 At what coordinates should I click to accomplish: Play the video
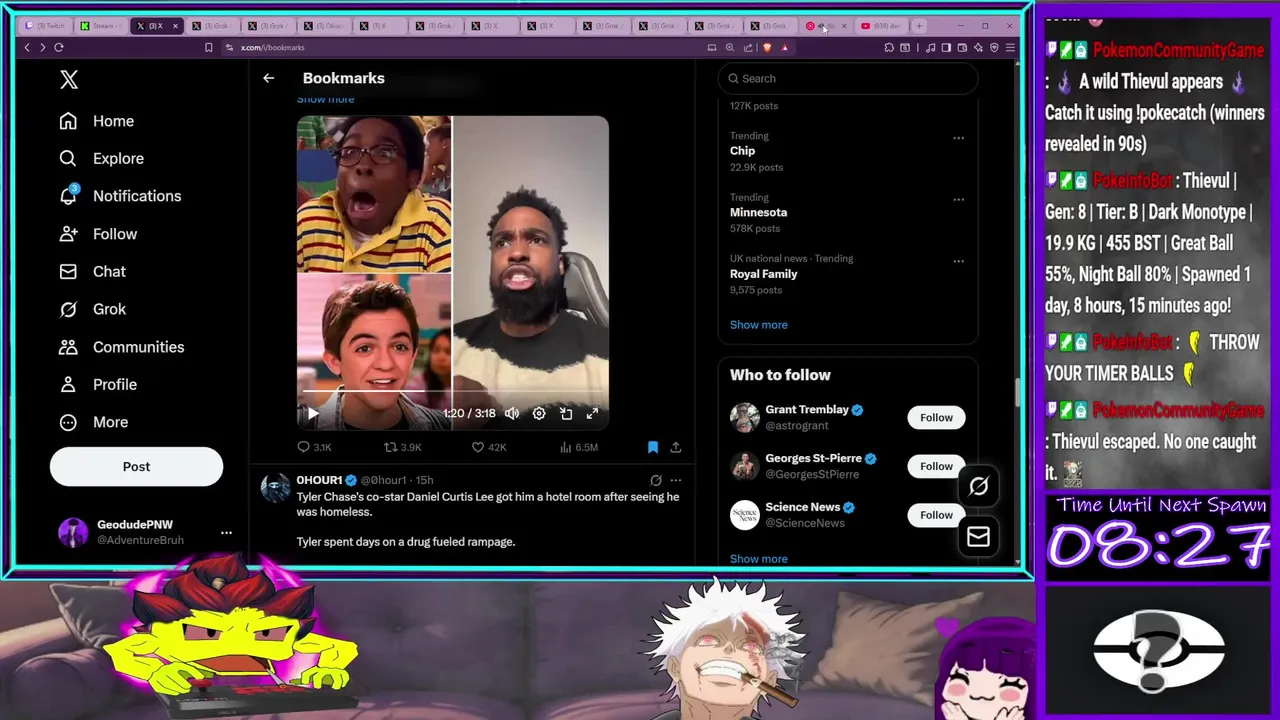pos(312,413)
